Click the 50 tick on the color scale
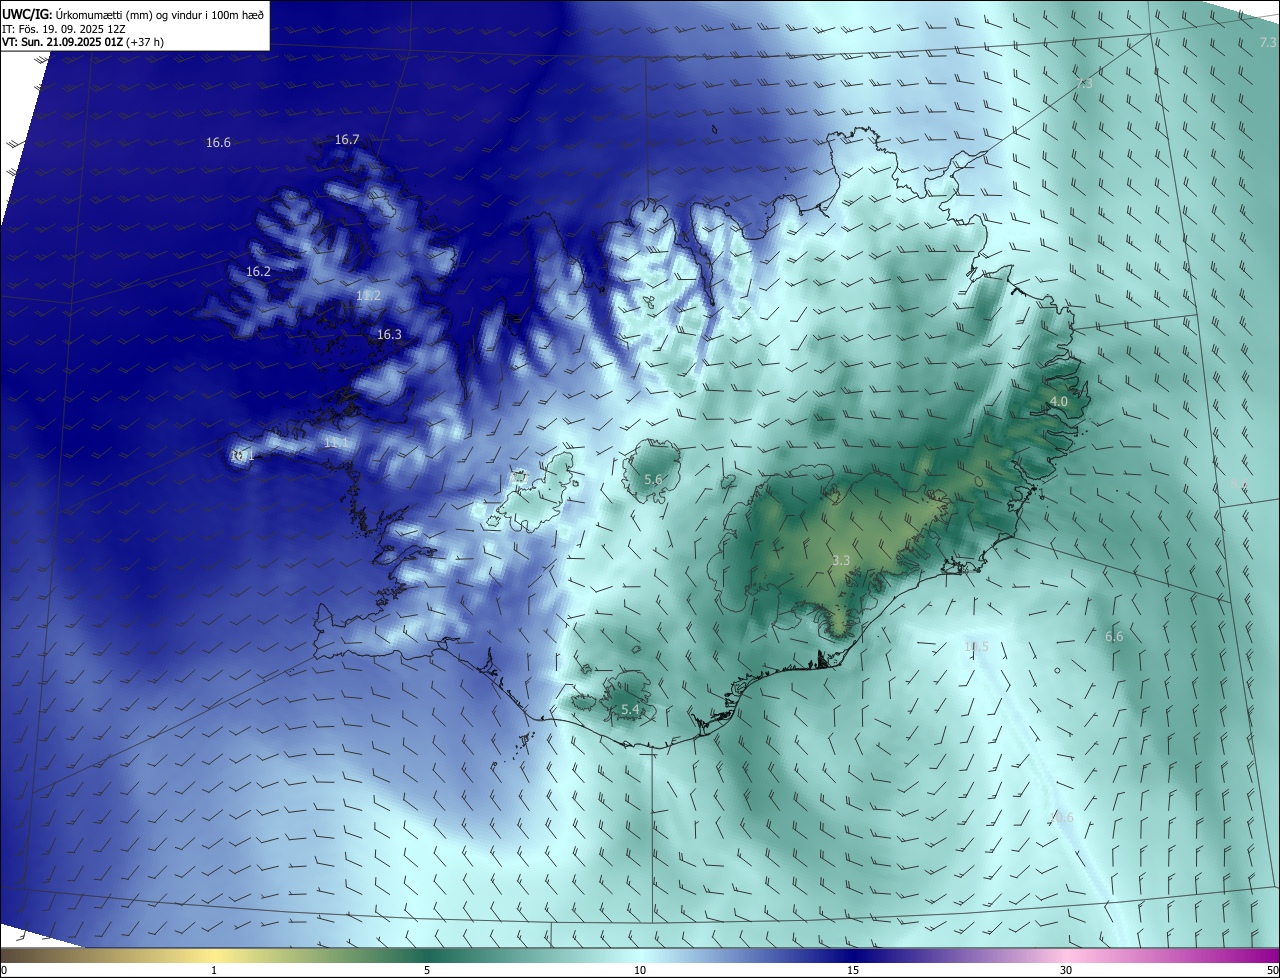Viewport: 1280px width, 978px height. [1272, 970]
